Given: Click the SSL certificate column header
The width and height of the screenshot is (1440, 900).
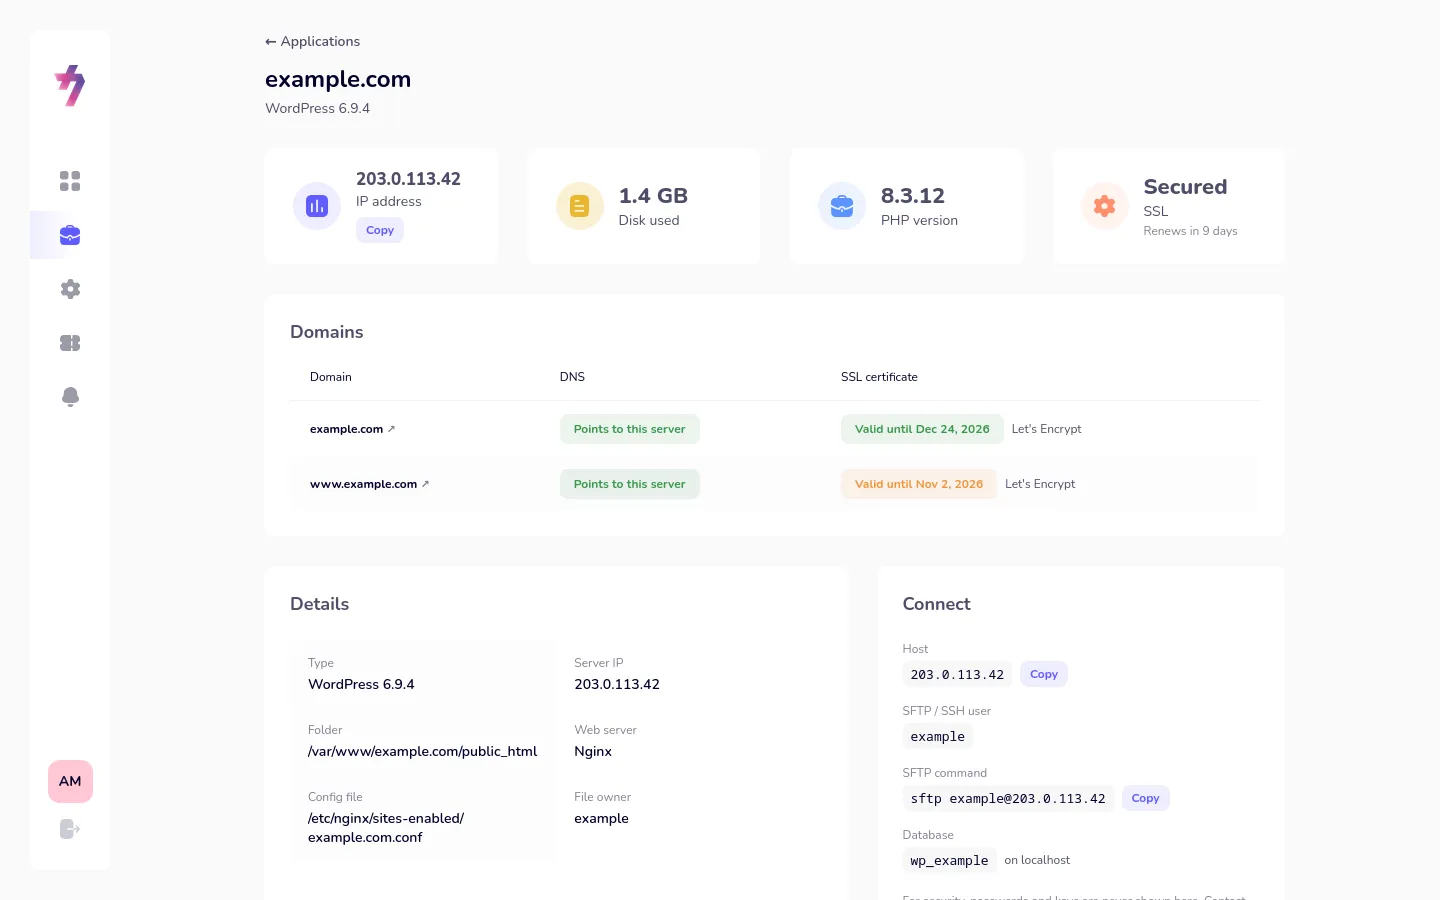Looking at the screenshot, I should tap(879, 377).
